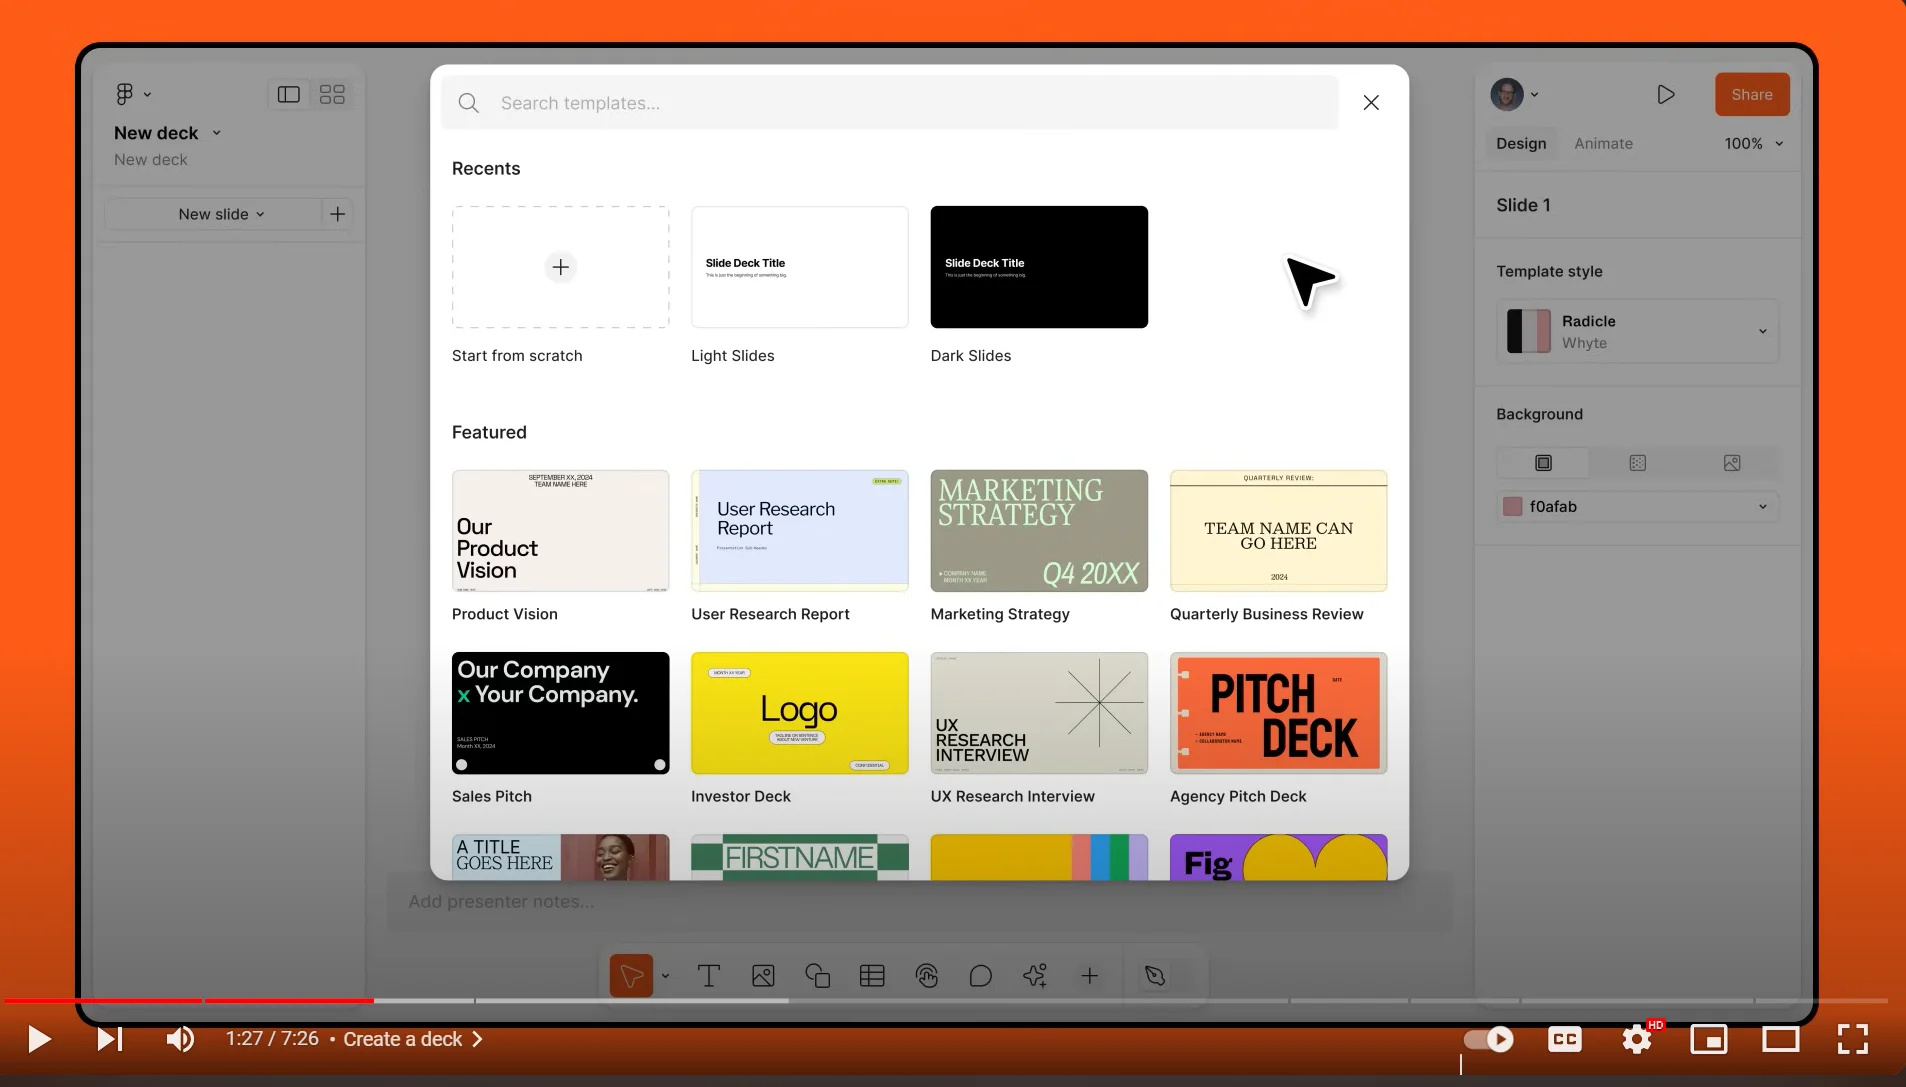Mute the video volume

180,1039
